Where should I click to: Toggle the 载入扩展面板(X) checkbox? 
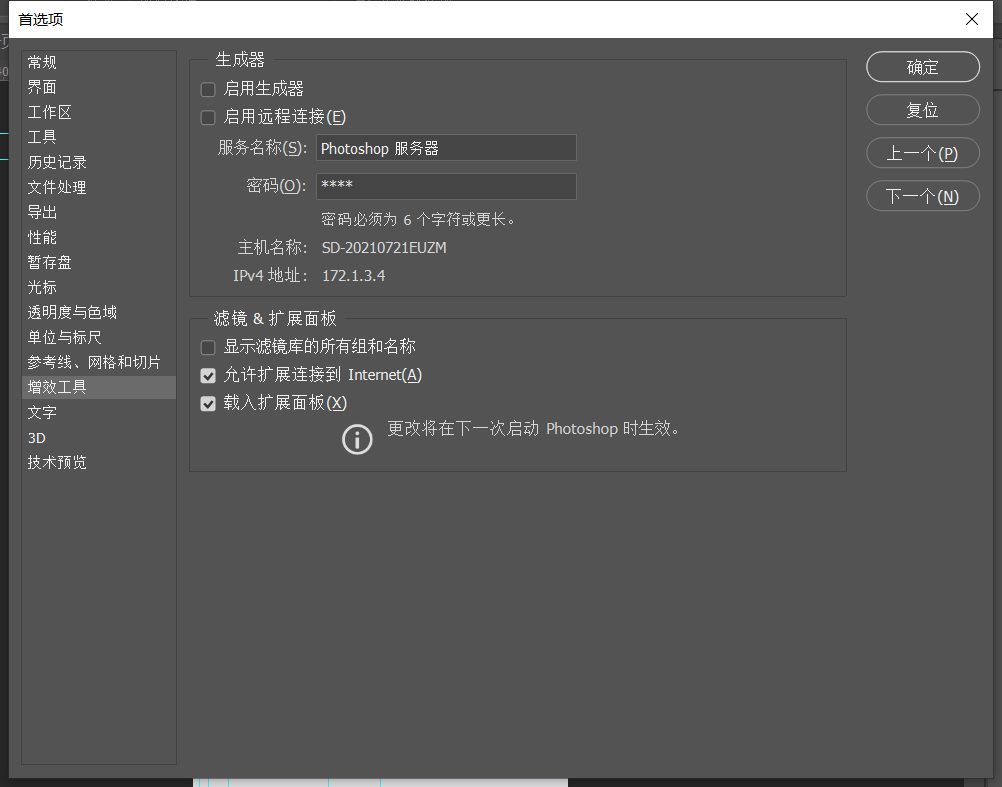point(208,403)
